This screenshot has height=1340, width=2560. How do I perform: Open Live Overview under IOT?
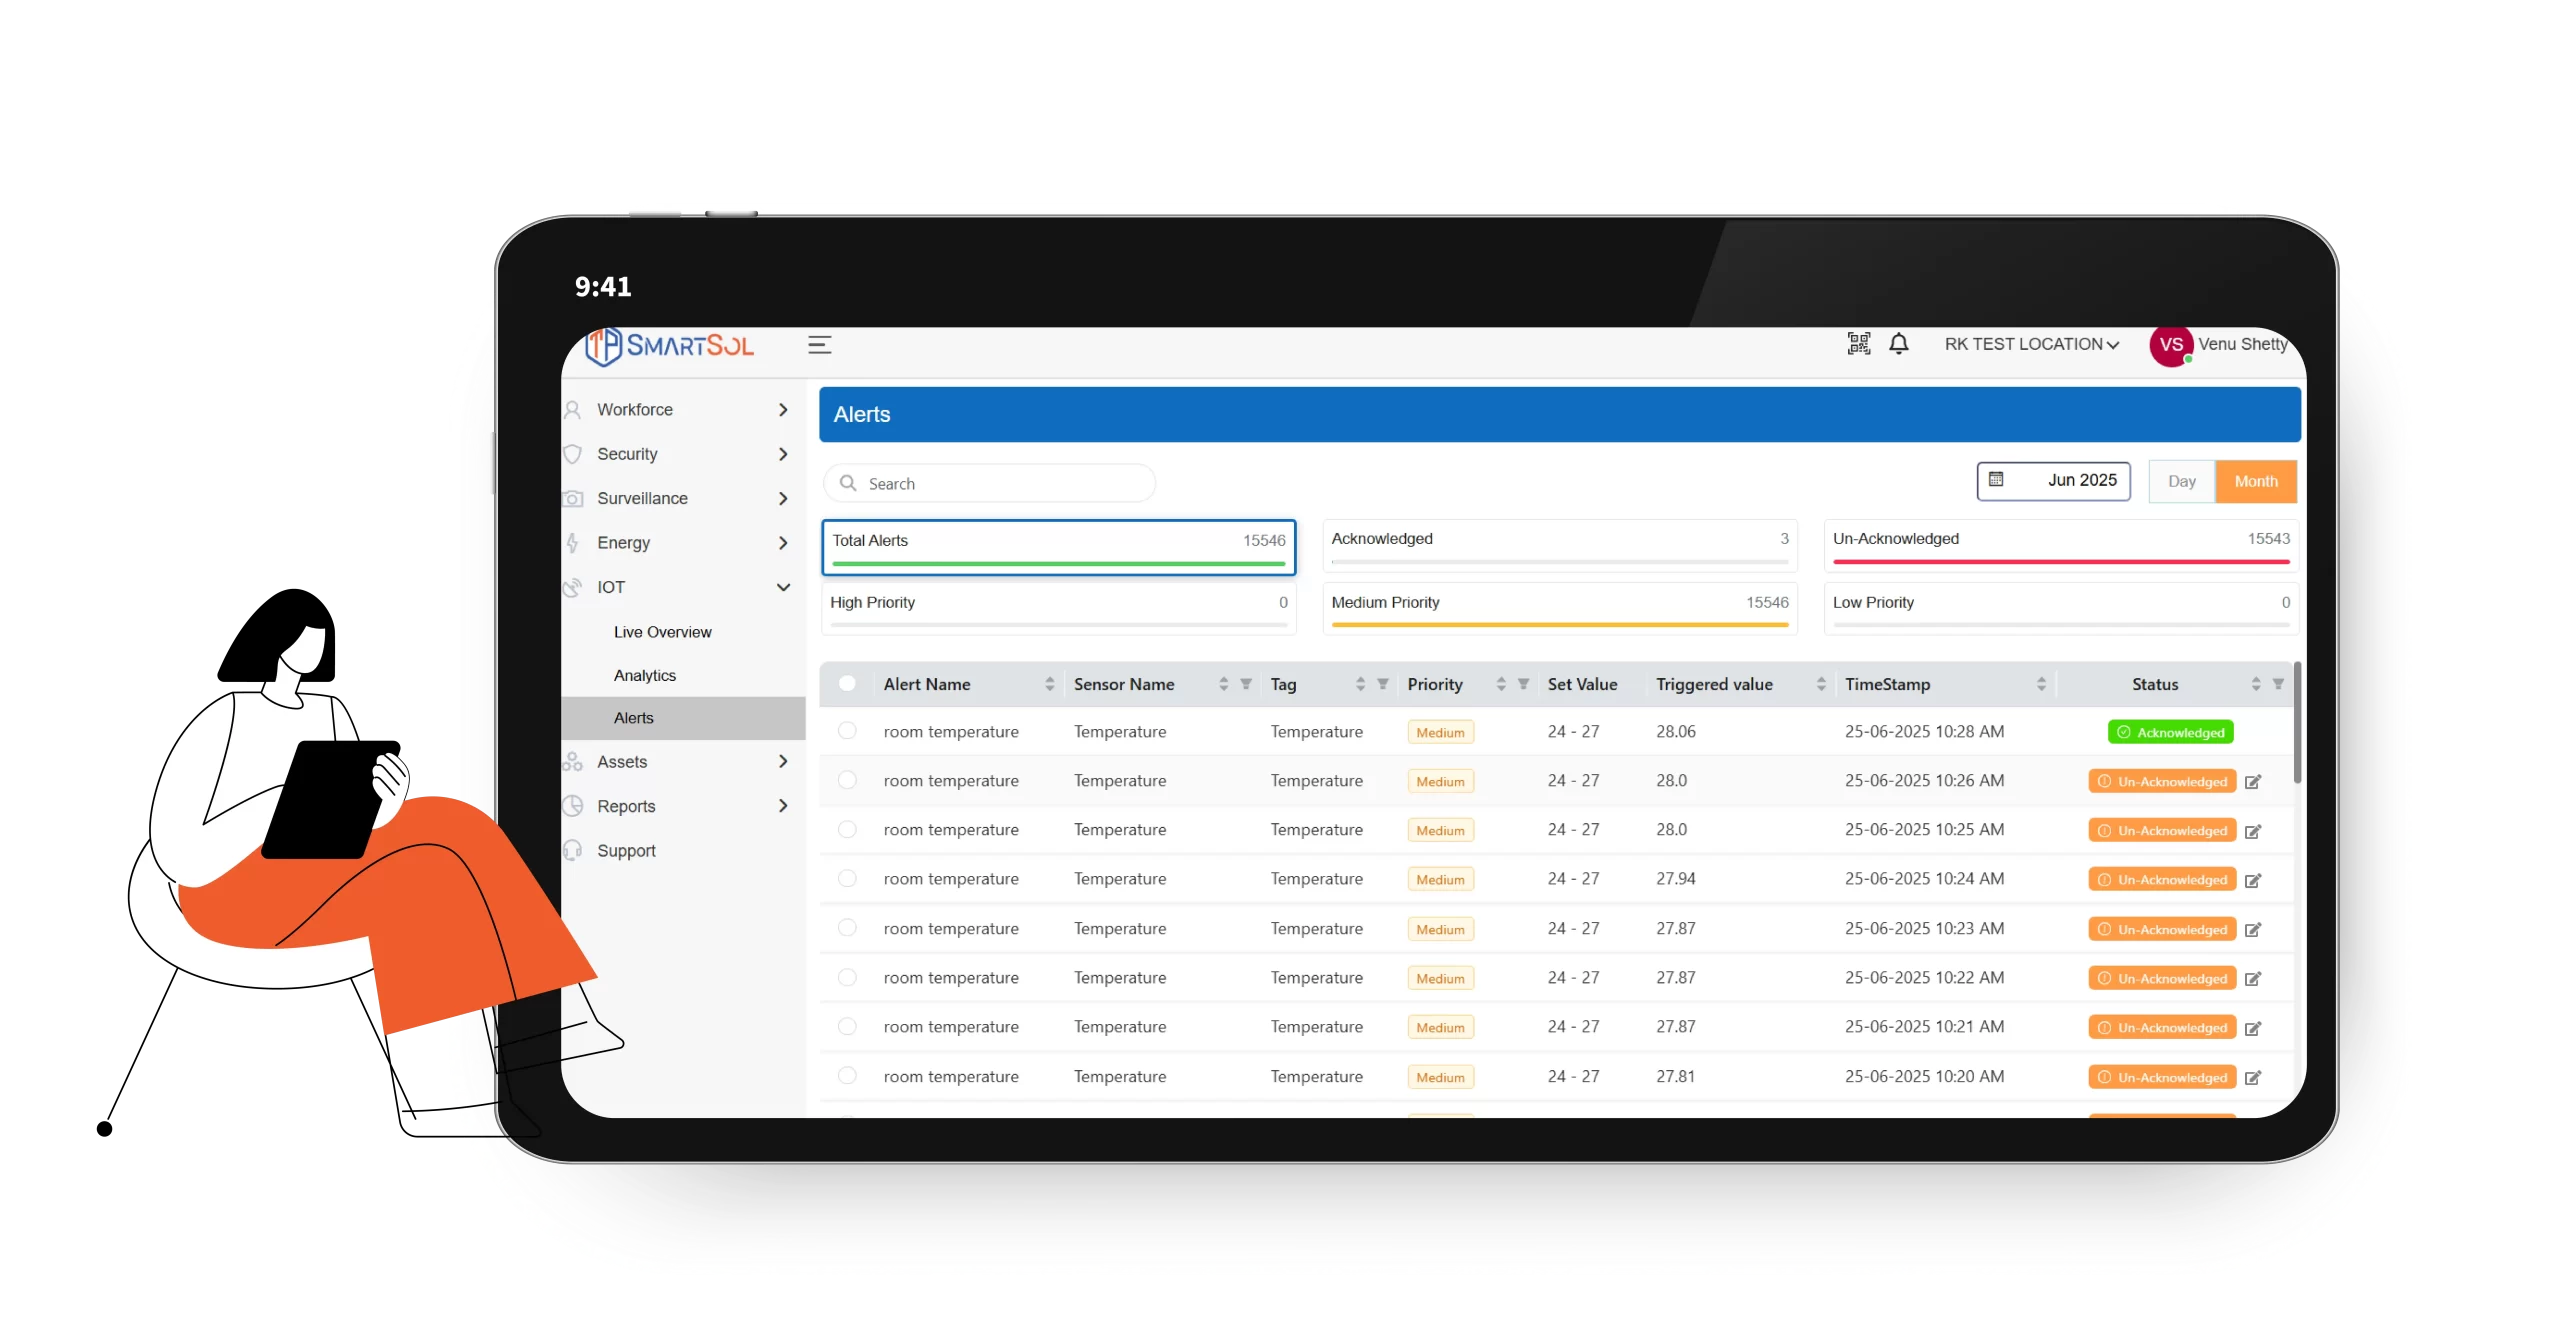(662, 632)
